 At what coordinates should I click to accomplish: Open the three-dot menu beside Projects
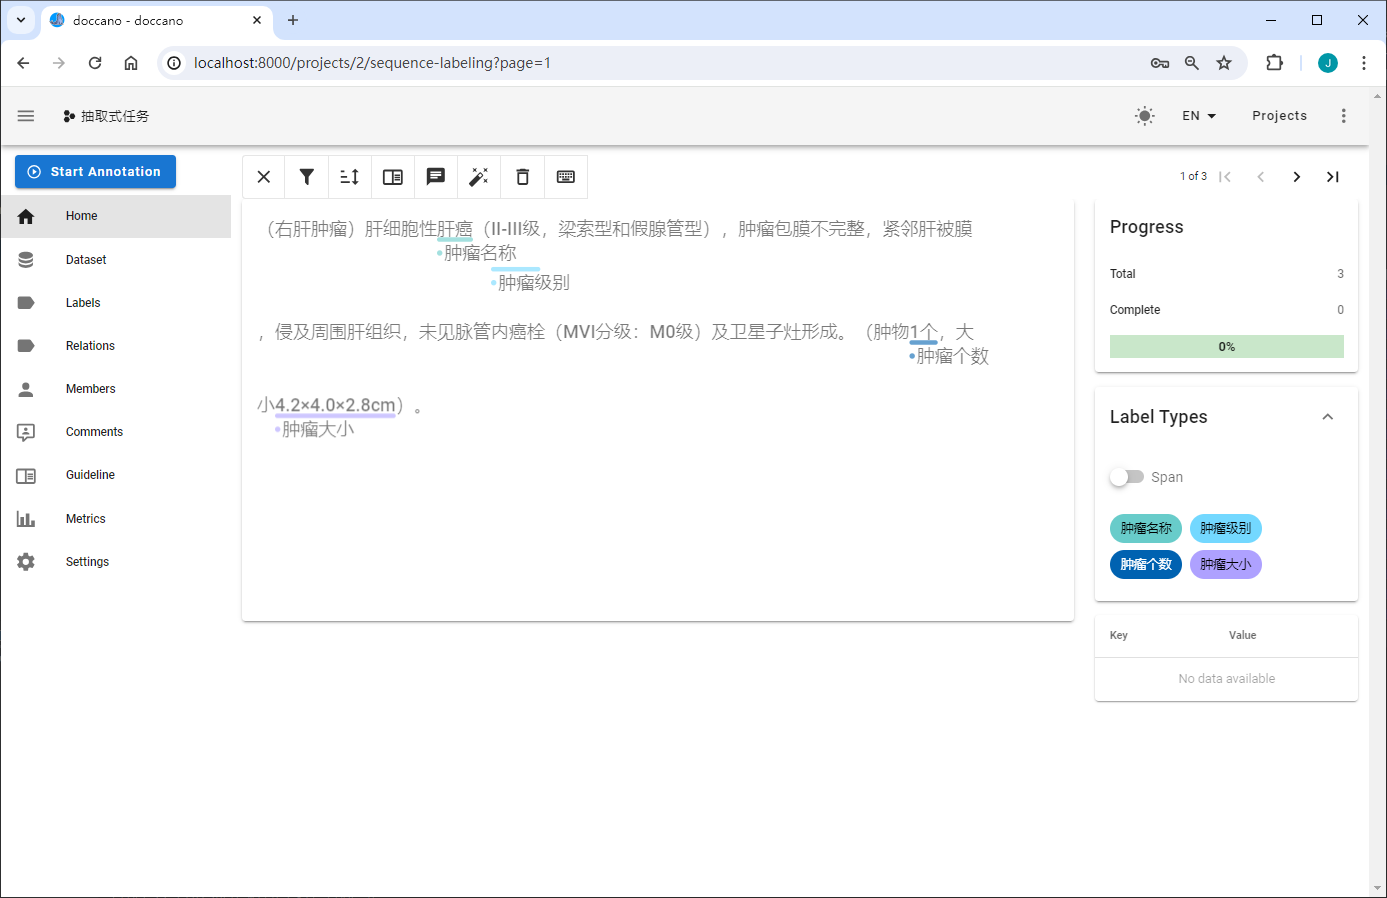1343,116
